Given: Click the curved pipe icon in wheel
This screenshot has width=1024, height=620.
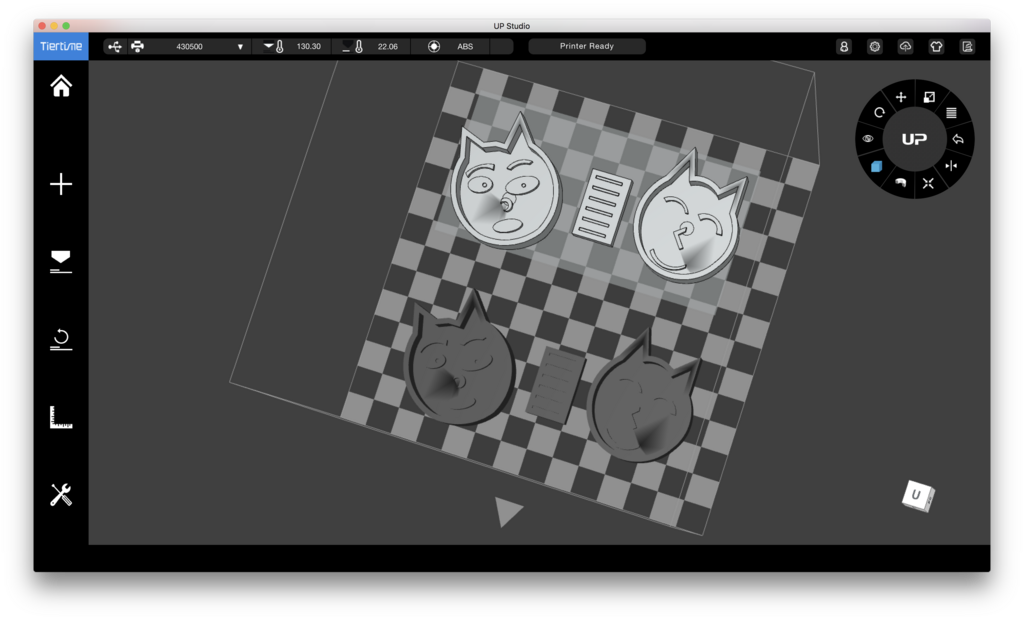Looking at the screenshot, I should [900, 182].
